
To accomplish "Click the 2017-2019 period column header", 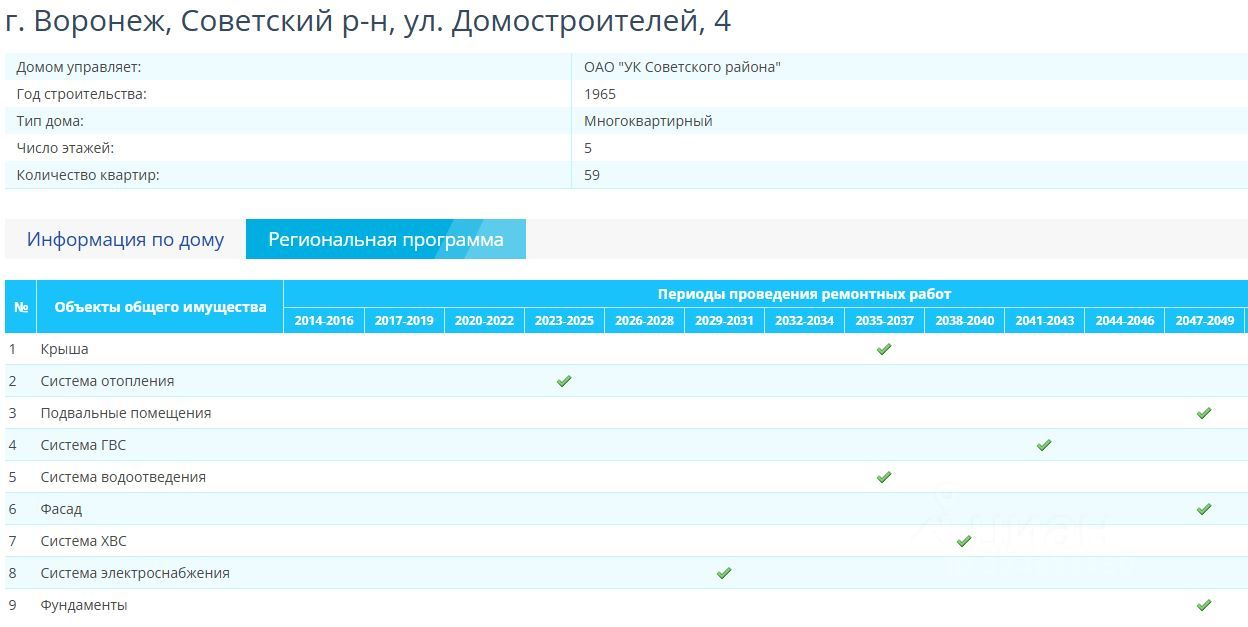I will 404,321.
